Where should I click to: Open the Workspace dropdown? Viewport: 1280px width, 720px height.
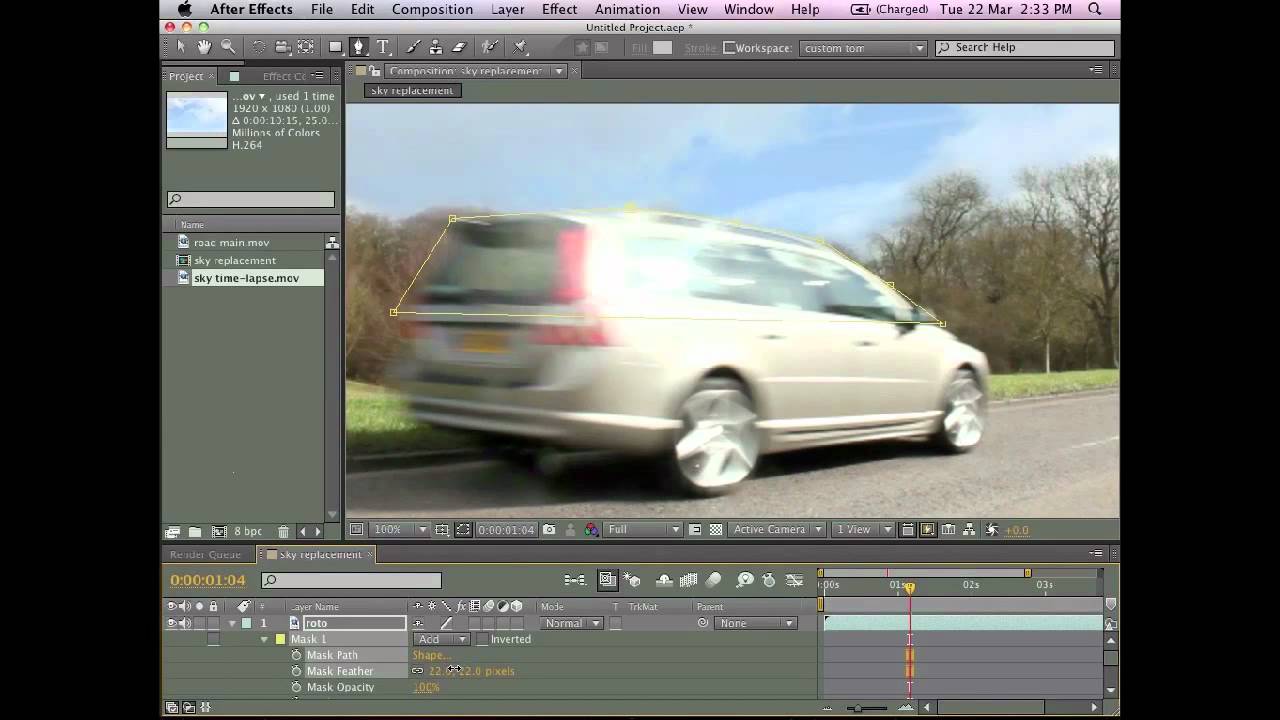point(863,48)
